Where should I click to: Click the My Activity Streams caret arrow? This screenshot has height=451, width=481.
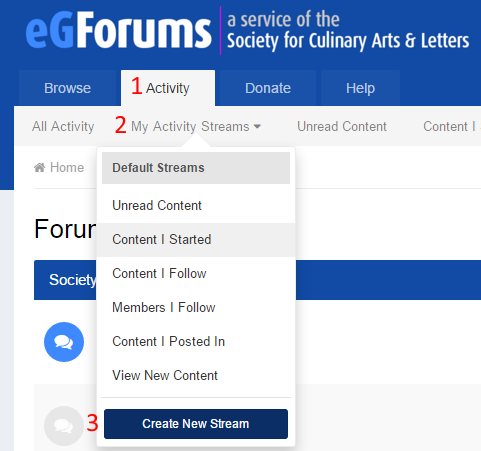point(257,127)
